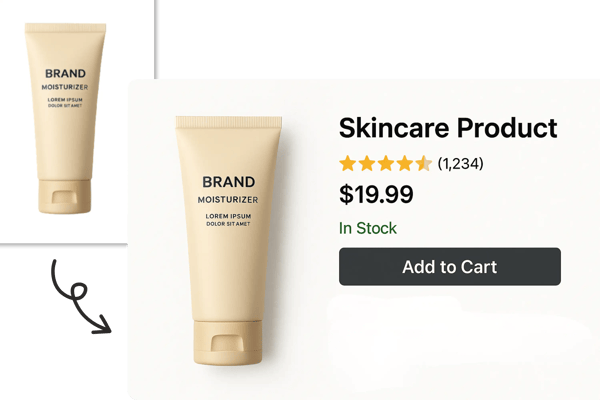Click the Skincare Product title
Image resolution: width=600 pixels, height=400 pixels.
[448, 128]
